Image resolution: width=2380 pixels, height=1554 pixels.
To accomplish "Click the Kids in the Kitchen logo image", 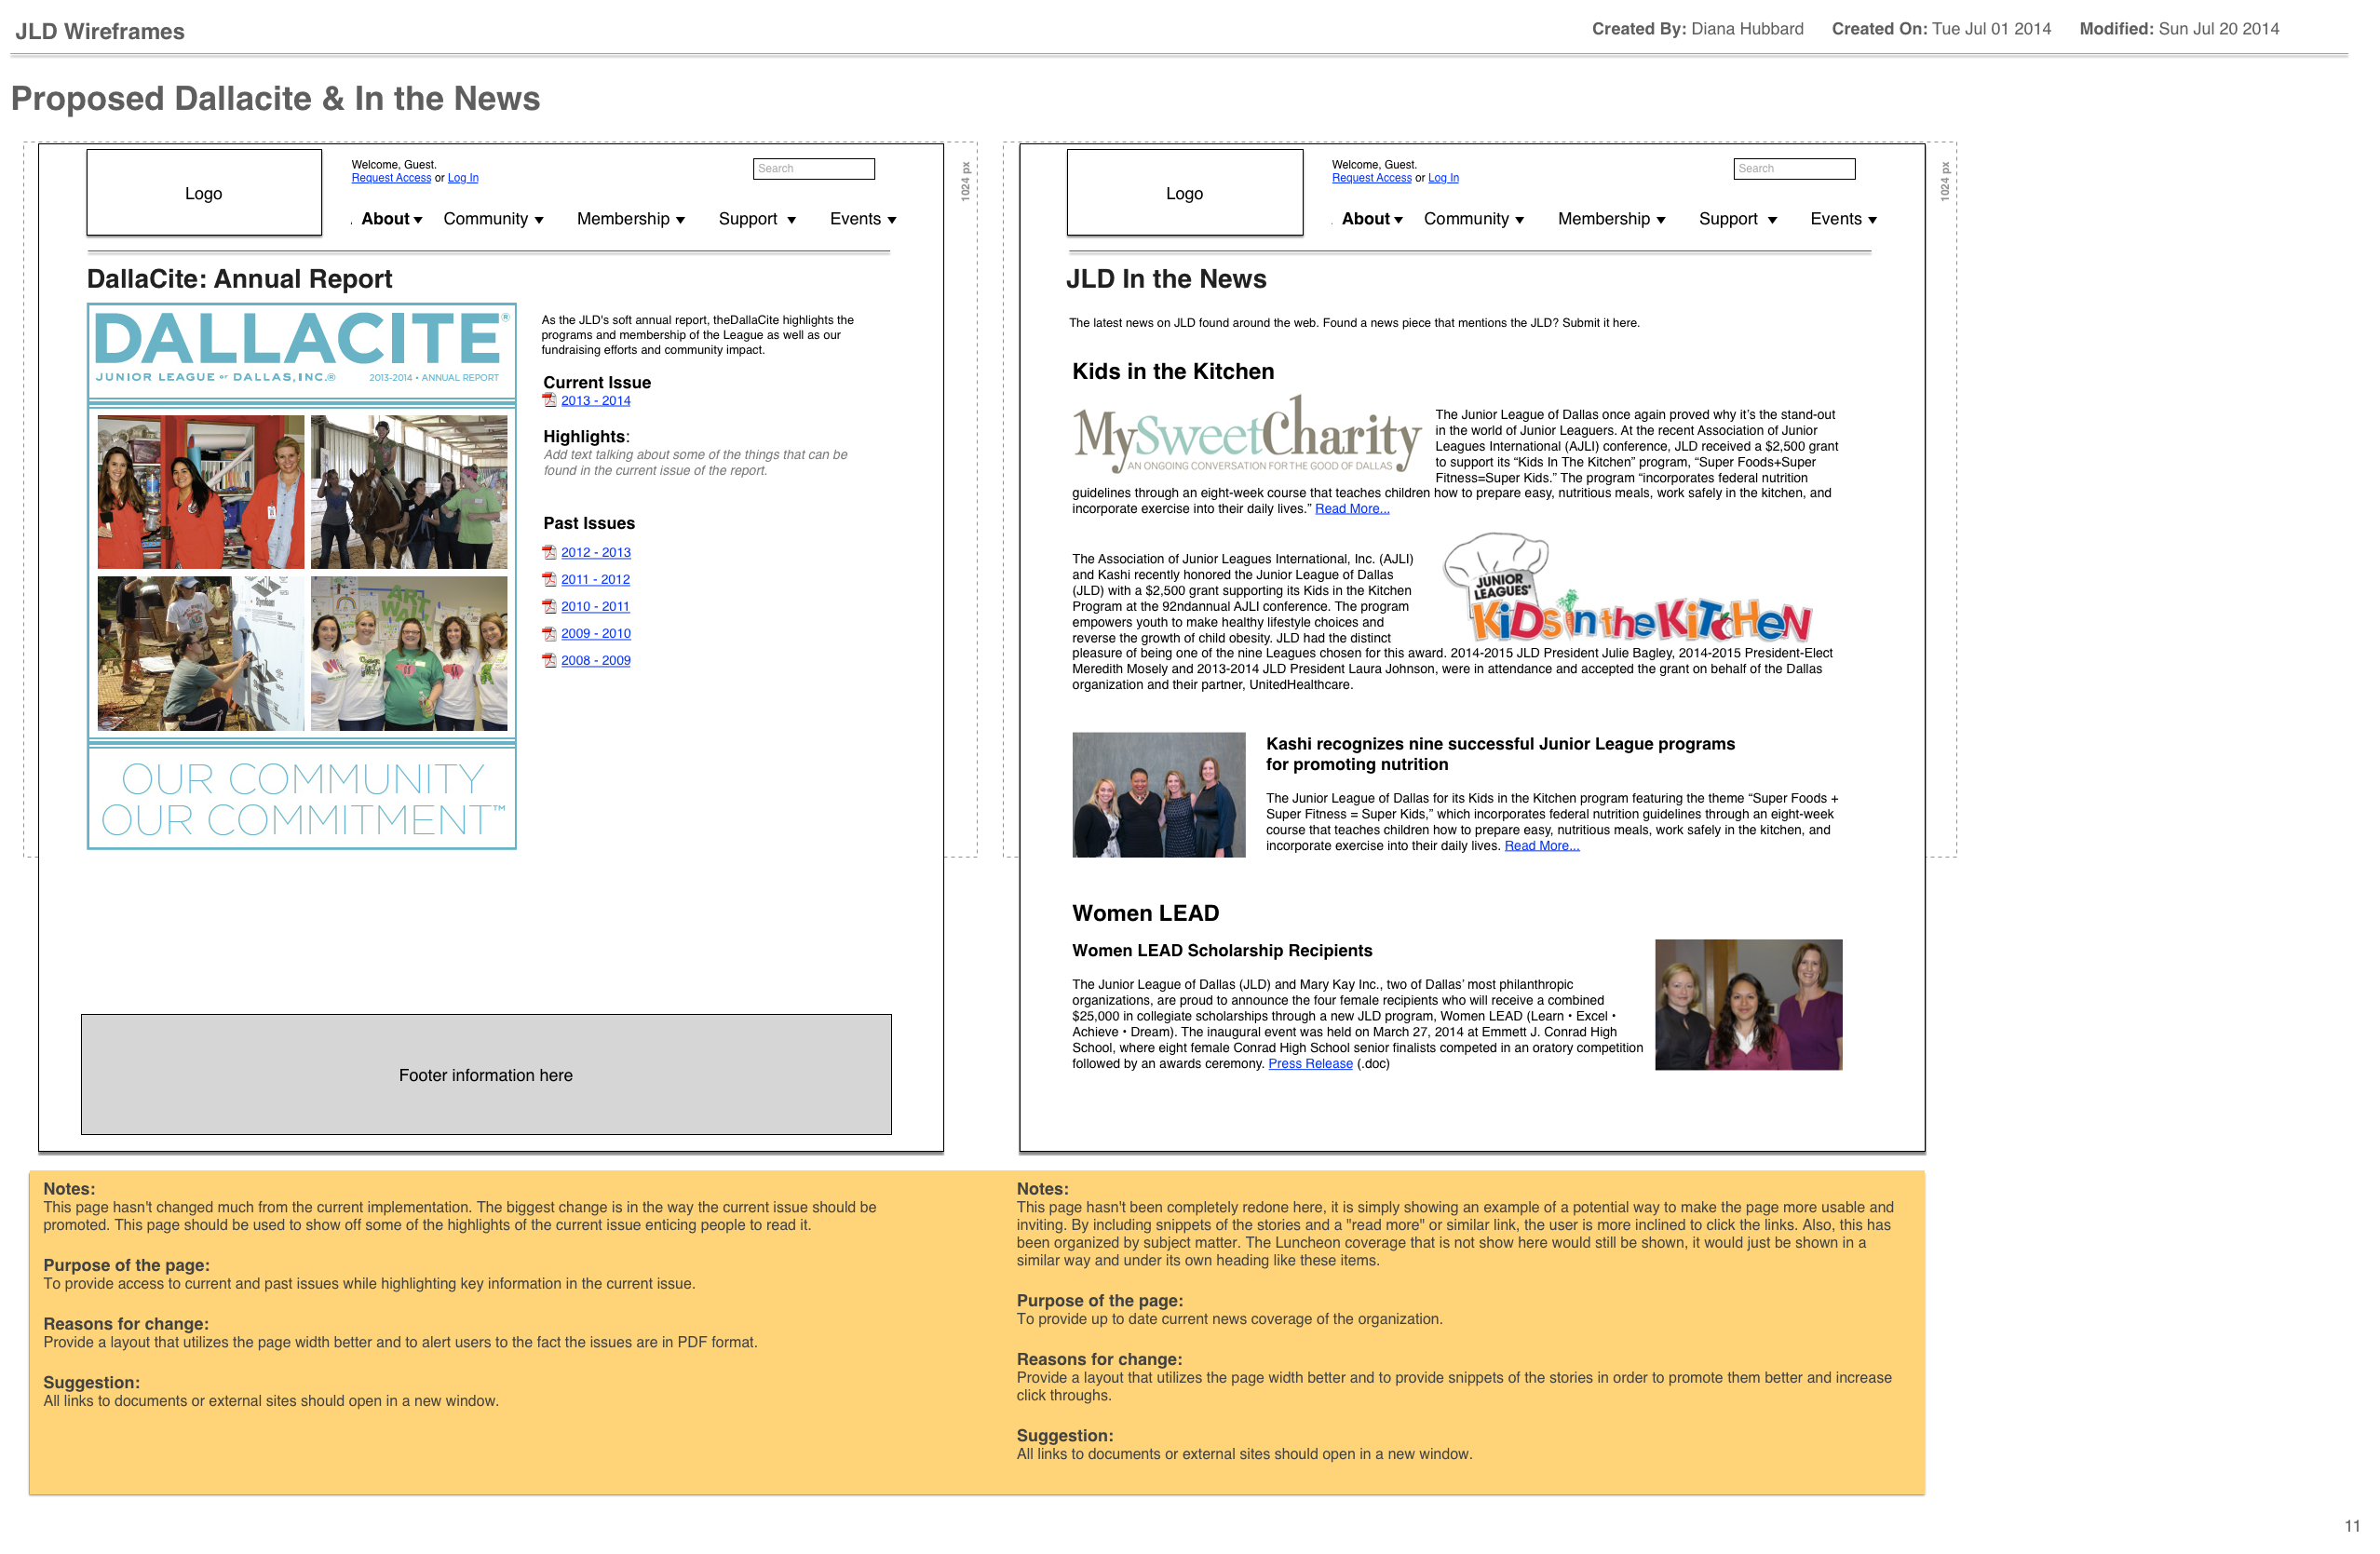I will [x=1628, y=588].
